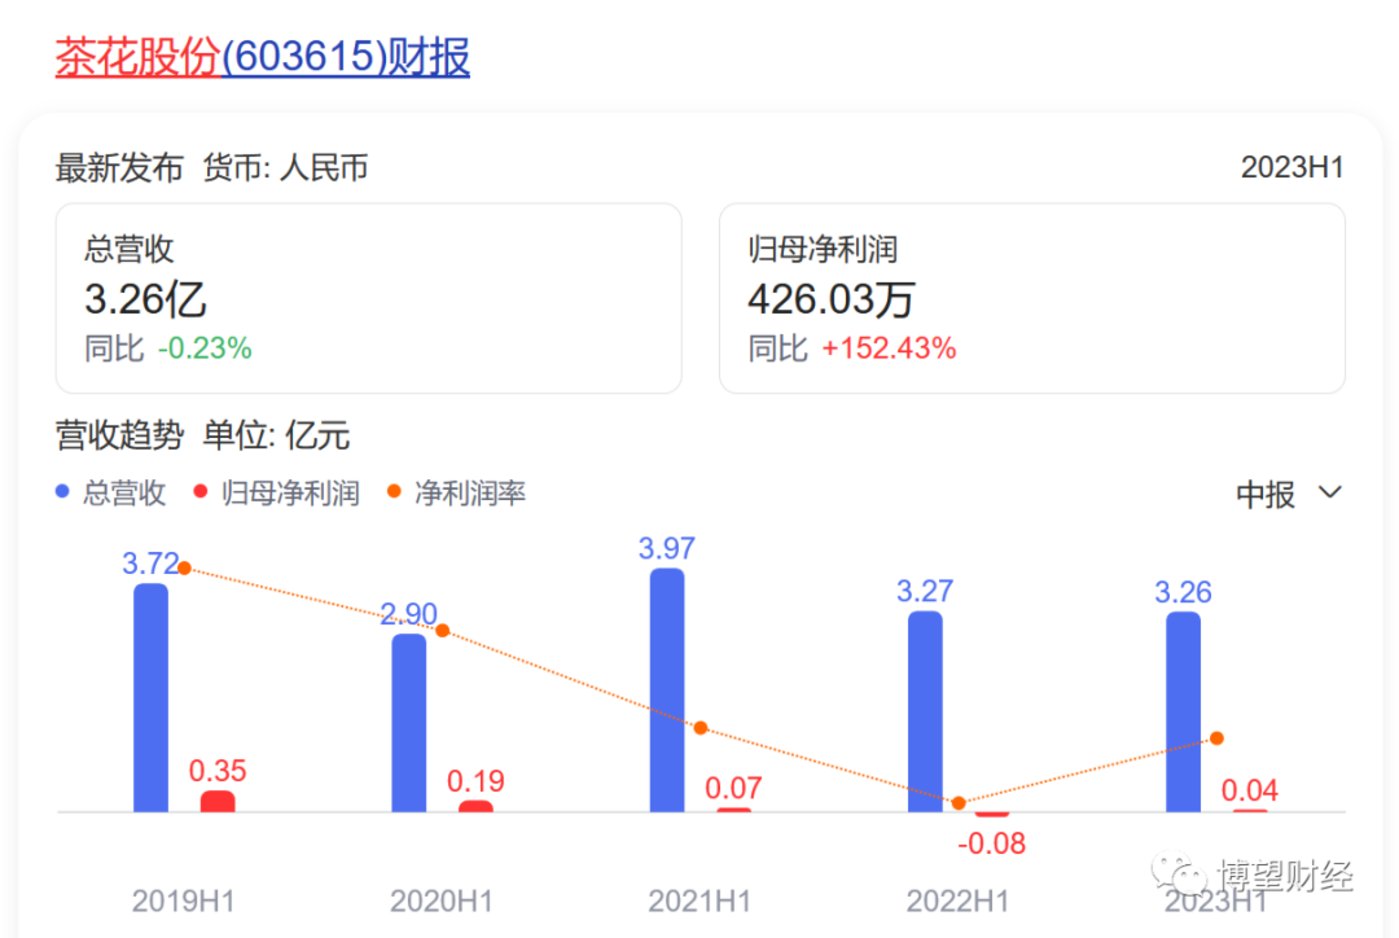The image size is (1399, 938).
Task: Click the red 2019H1 net profit bar
Action: pos(218,802)
